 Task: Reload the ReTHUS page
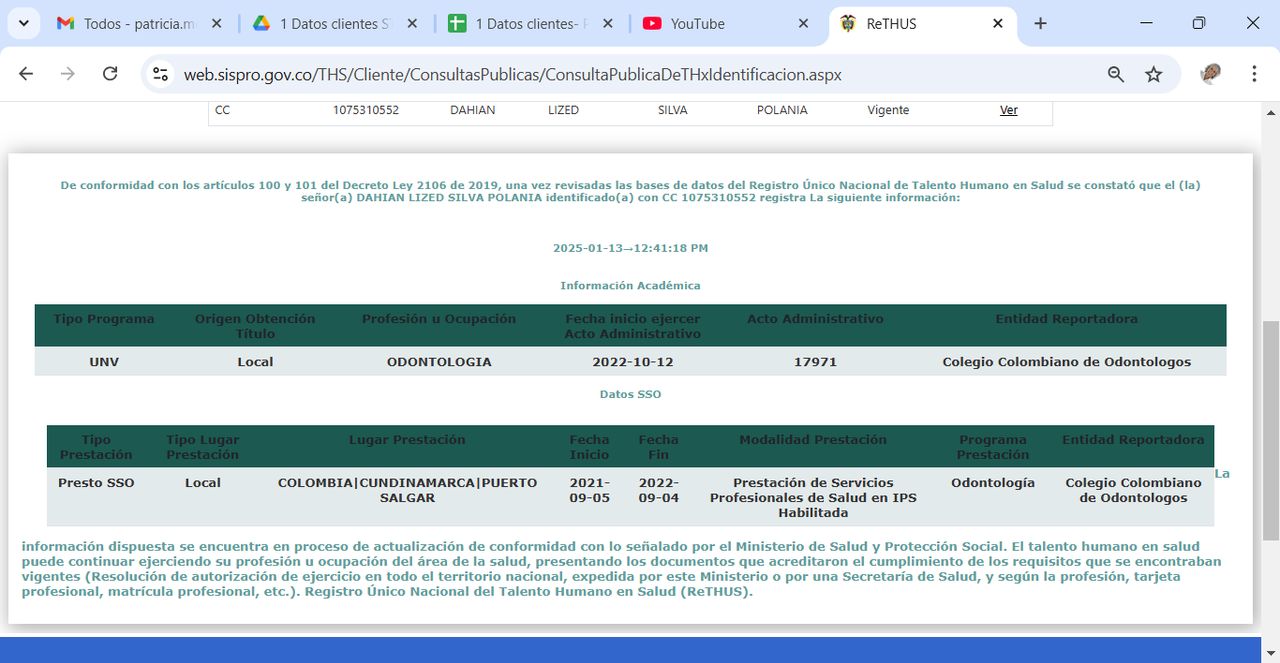tap(110, 74)
